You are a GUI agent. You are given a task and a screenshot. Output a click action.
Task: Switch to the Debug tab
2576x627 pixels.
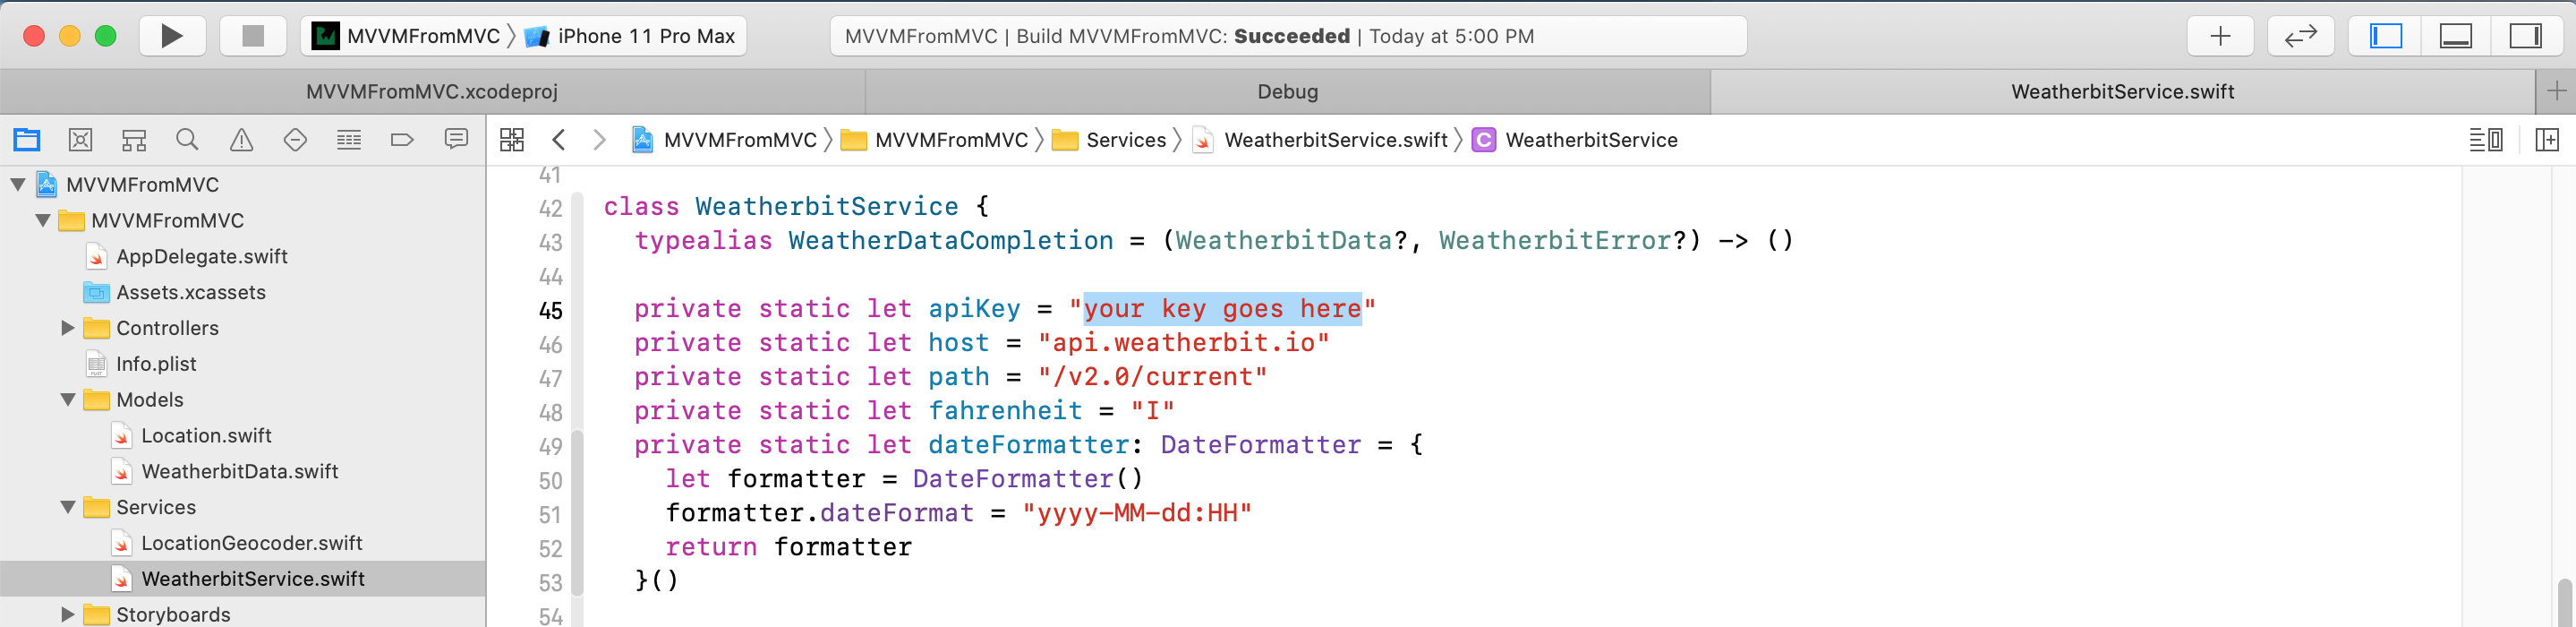pyautogui.click(x=1288, y=92)
